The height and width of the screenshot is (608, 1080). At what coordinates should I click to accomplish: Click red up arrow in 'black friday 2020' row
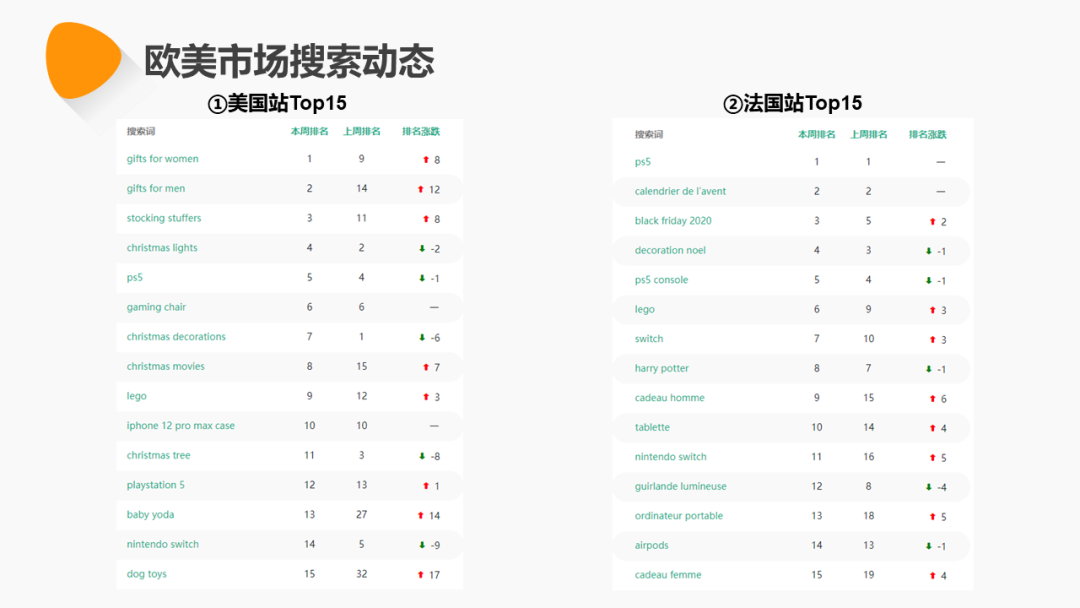(x=933, y=222)
